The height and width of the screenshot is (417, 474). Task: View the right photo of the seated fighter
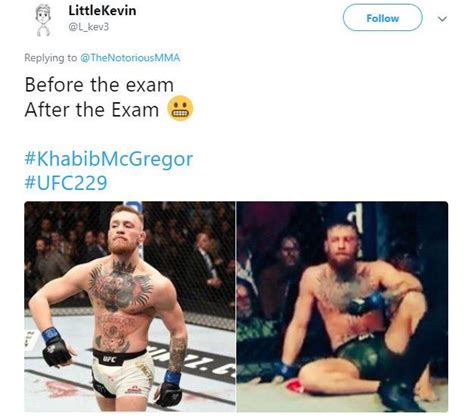(x=342, y=307)
